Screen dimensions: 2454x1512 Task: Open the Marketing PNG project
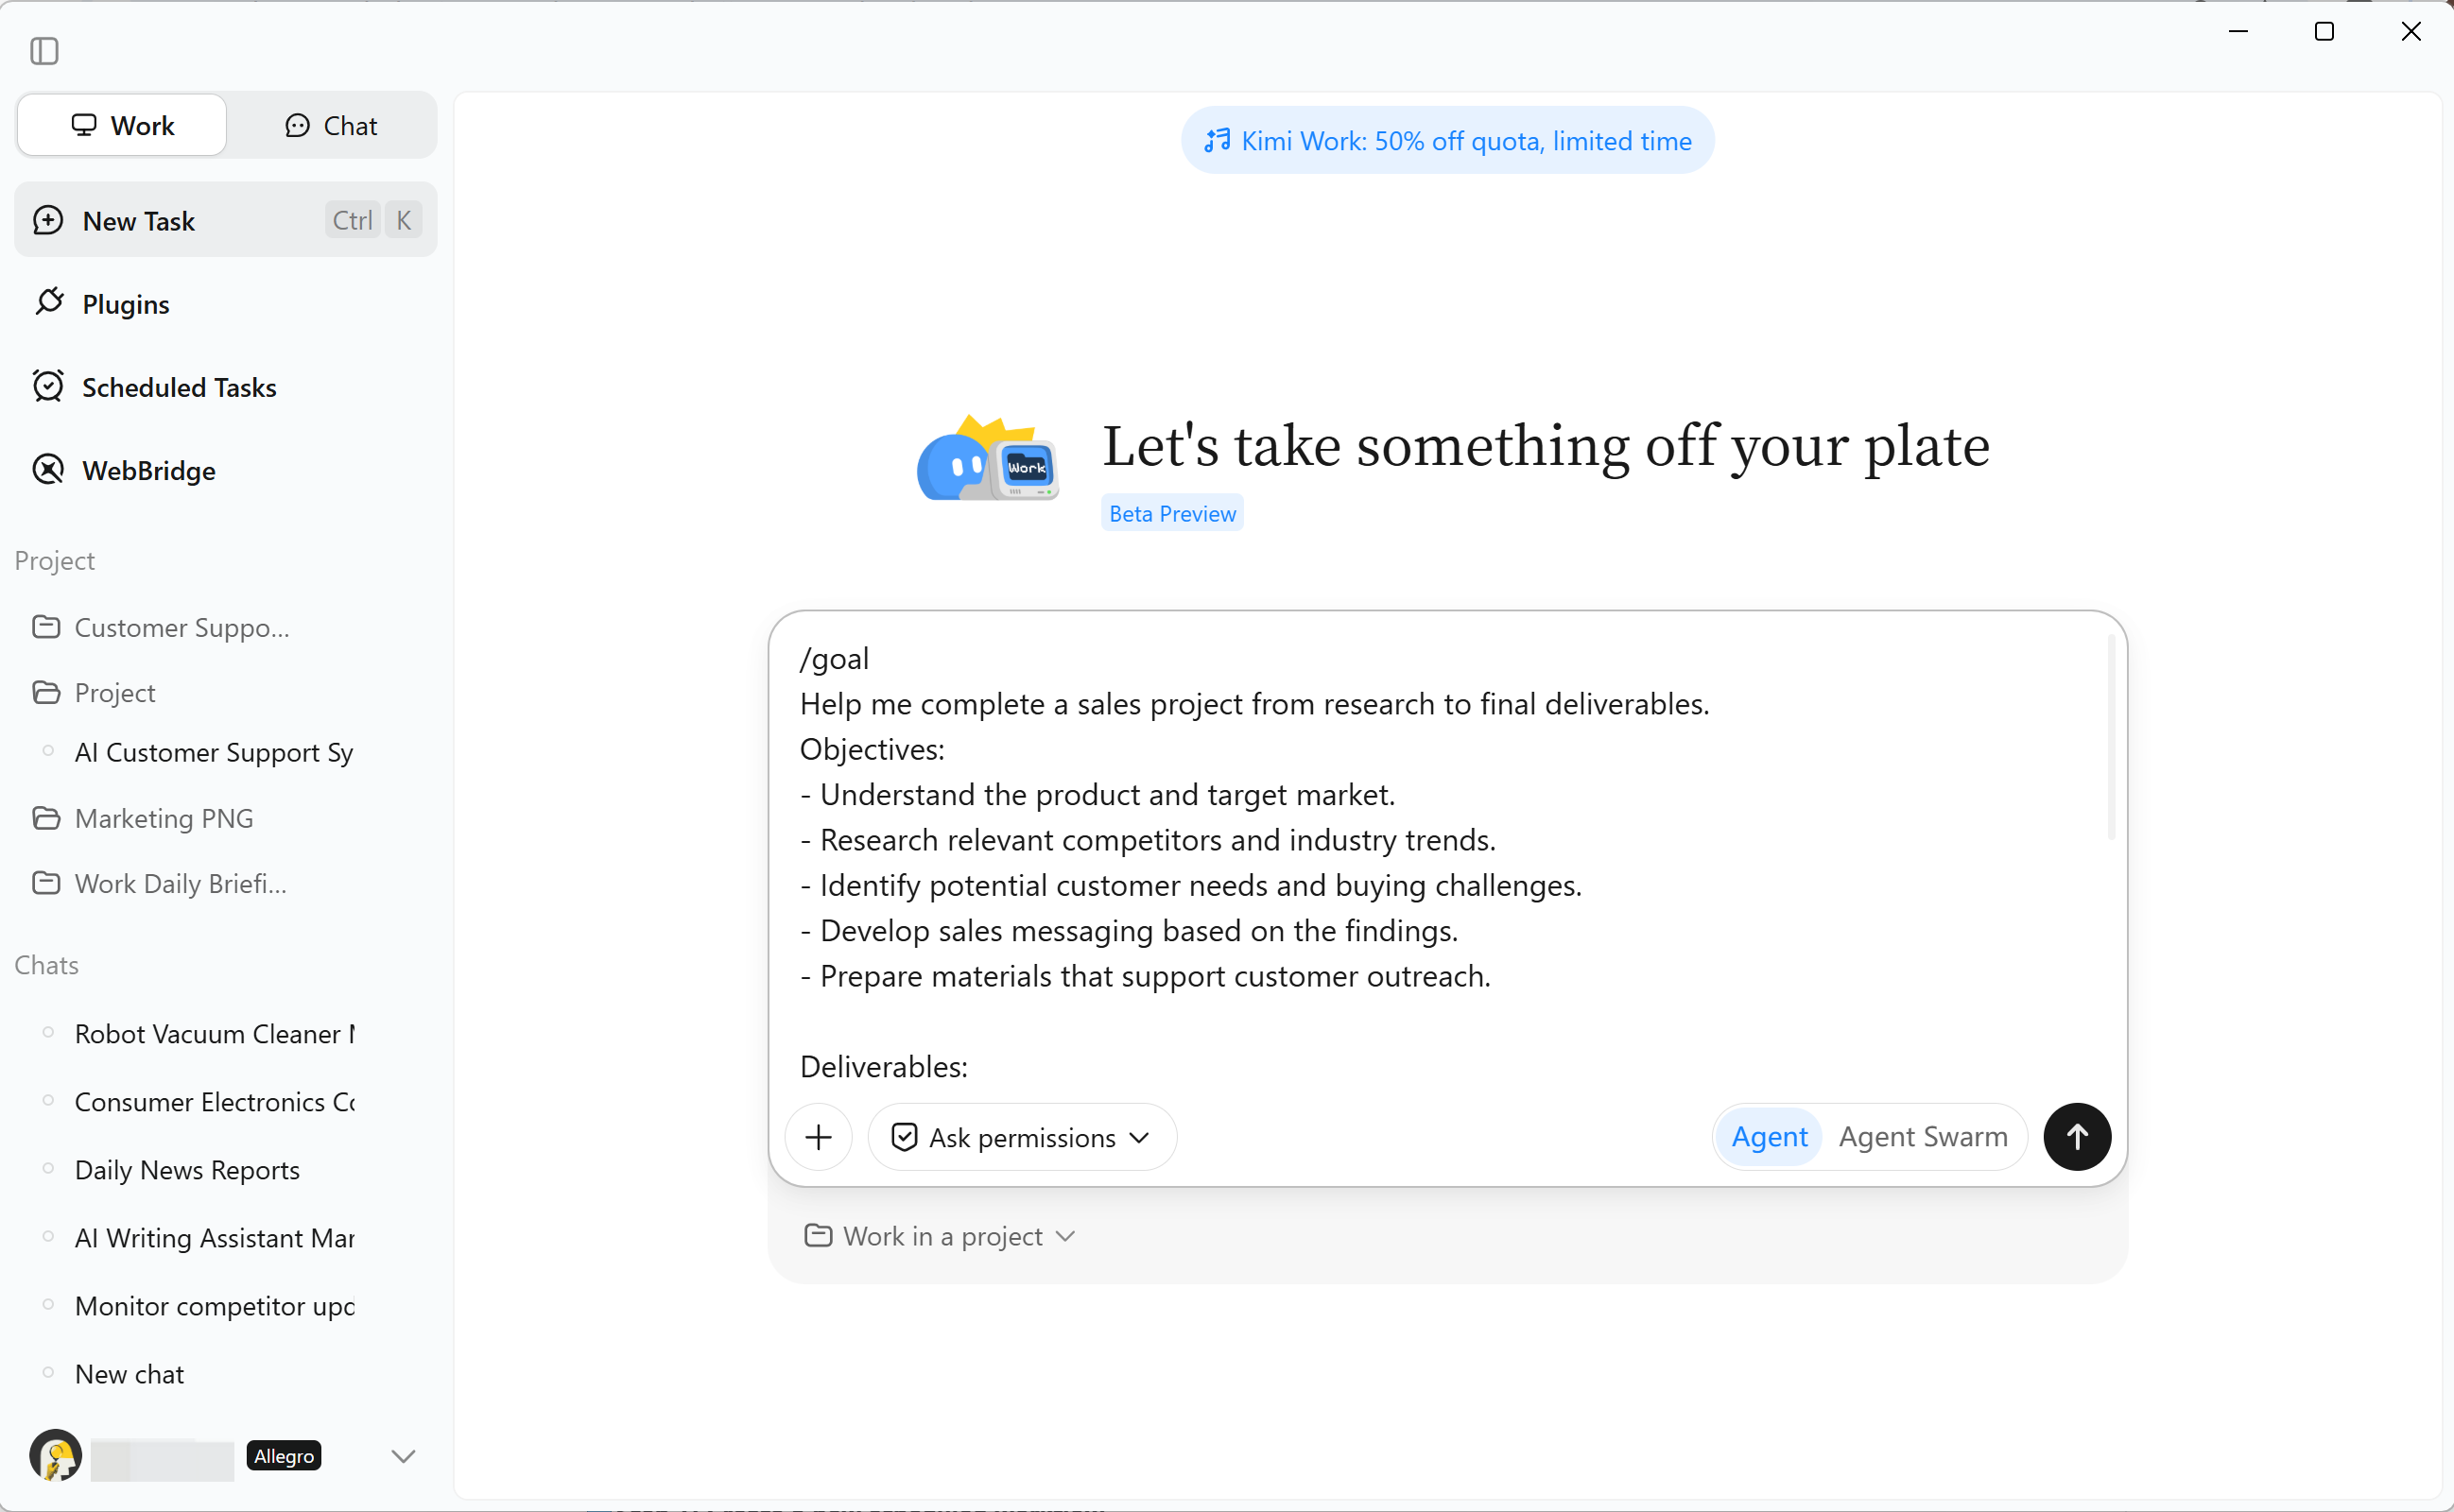pyautogui.click(x=226, y=818)
